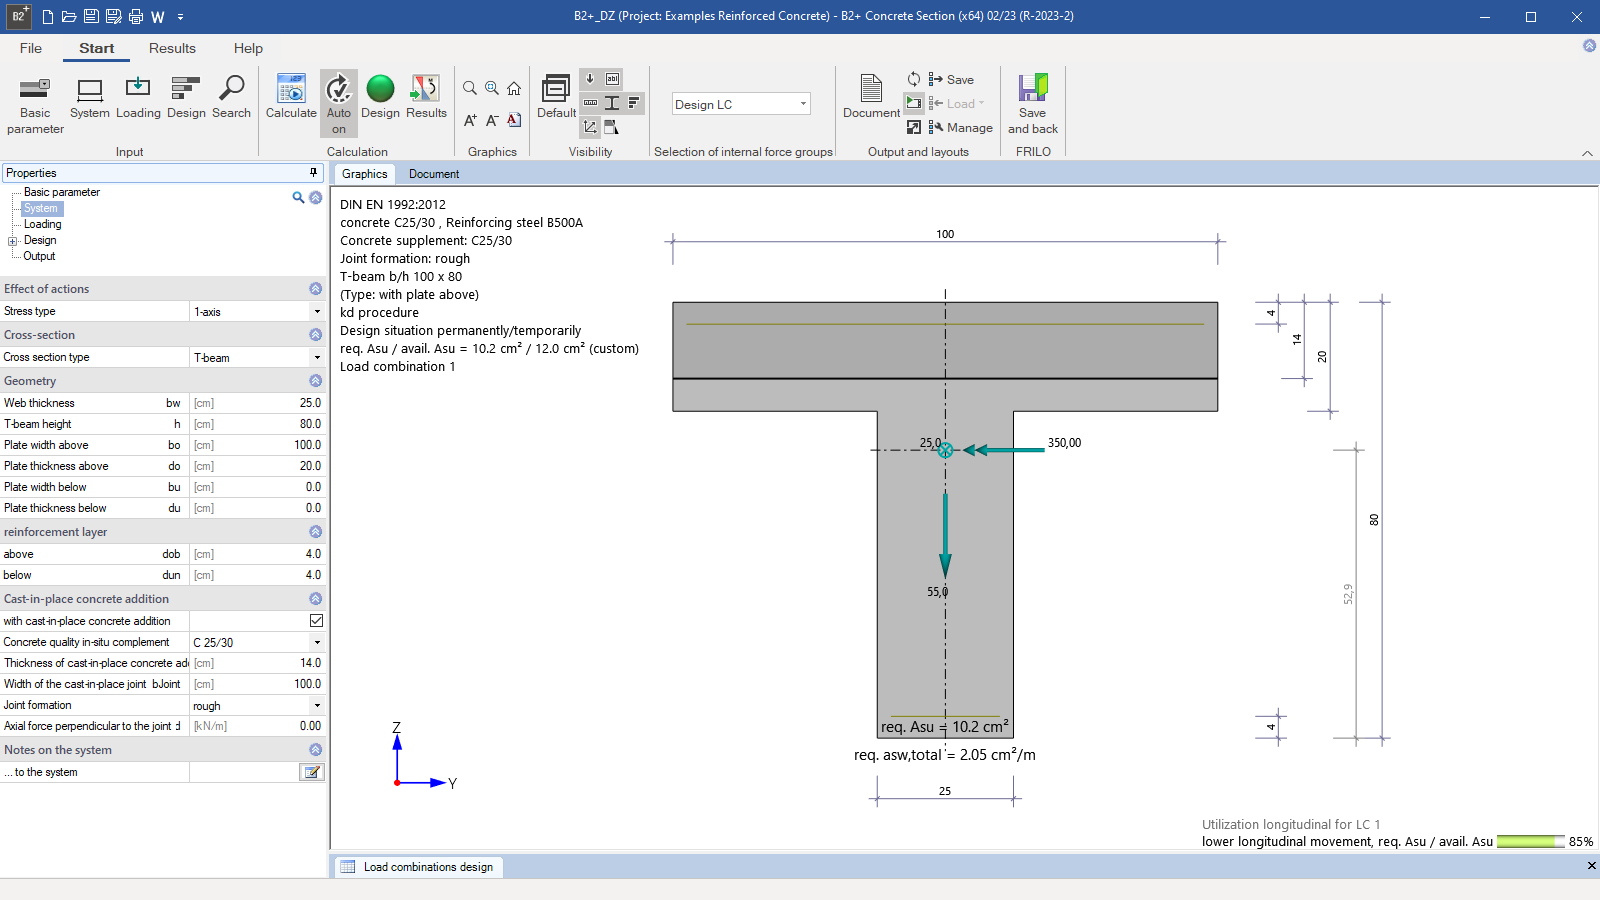Toggle text label visibility (abl icon)
The image size is (1600, 900).
(x=612, y=79)
